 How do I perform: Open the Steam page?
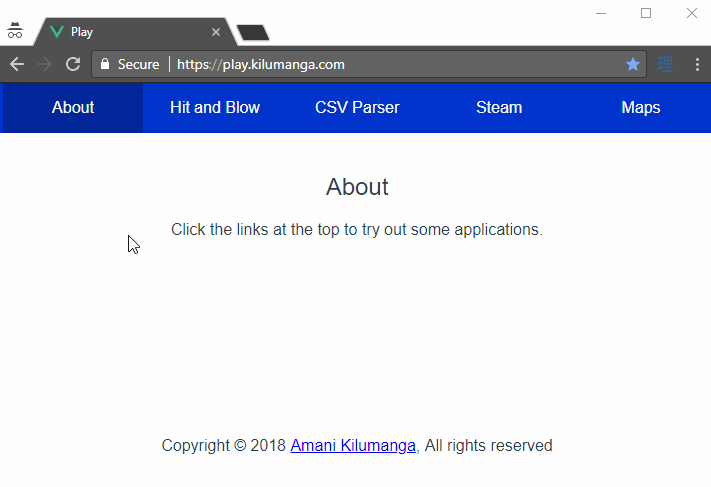click(x=499, y=107)
